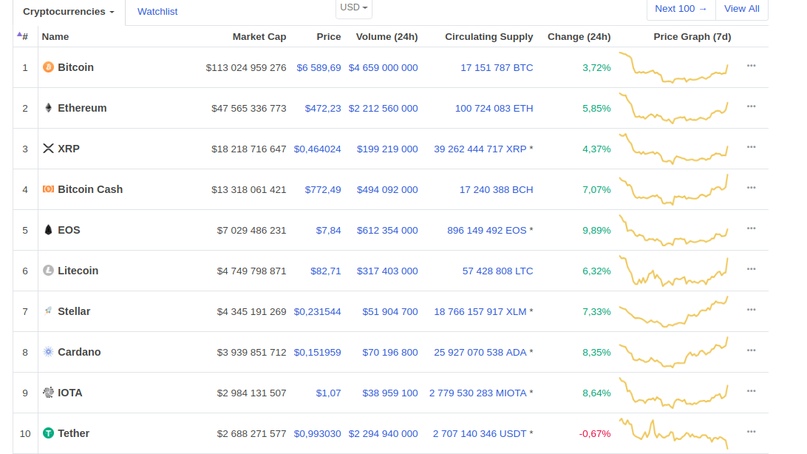This screenshot has height=454, width=807.
Task: Open the three-dot menu for EOS row
Action: click(751, 229)
